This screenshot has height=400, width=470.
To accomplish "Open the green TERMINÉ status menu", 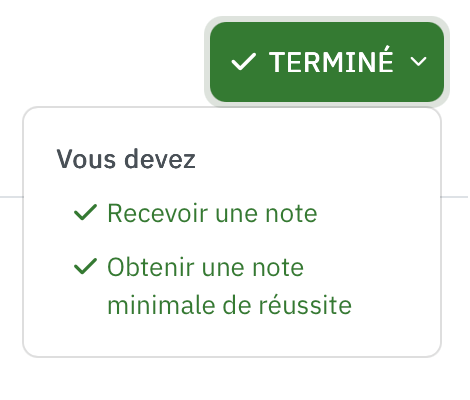I will coord(327,62).
